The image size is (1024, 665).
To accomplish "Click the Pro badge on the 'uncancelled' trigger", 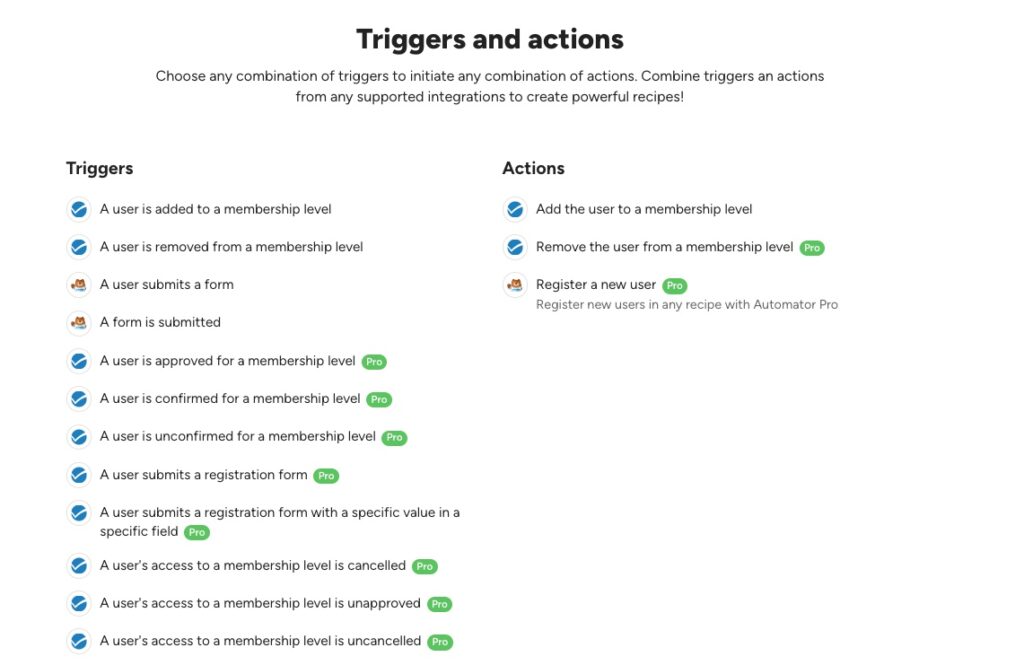I will (x=440, y=642).
